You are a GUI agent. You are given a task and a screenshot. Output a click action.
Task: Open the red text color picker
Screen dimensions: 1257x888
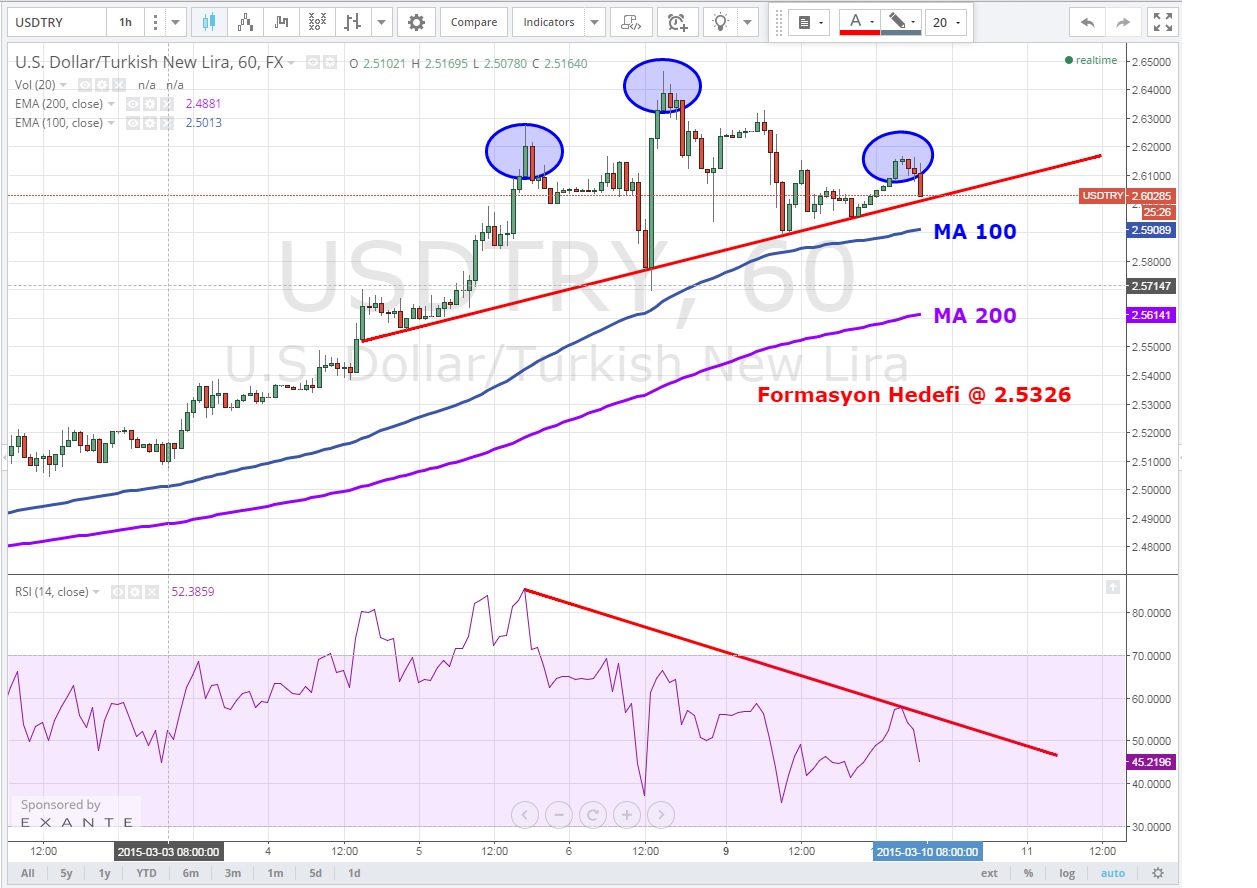[x=859, y=22]
